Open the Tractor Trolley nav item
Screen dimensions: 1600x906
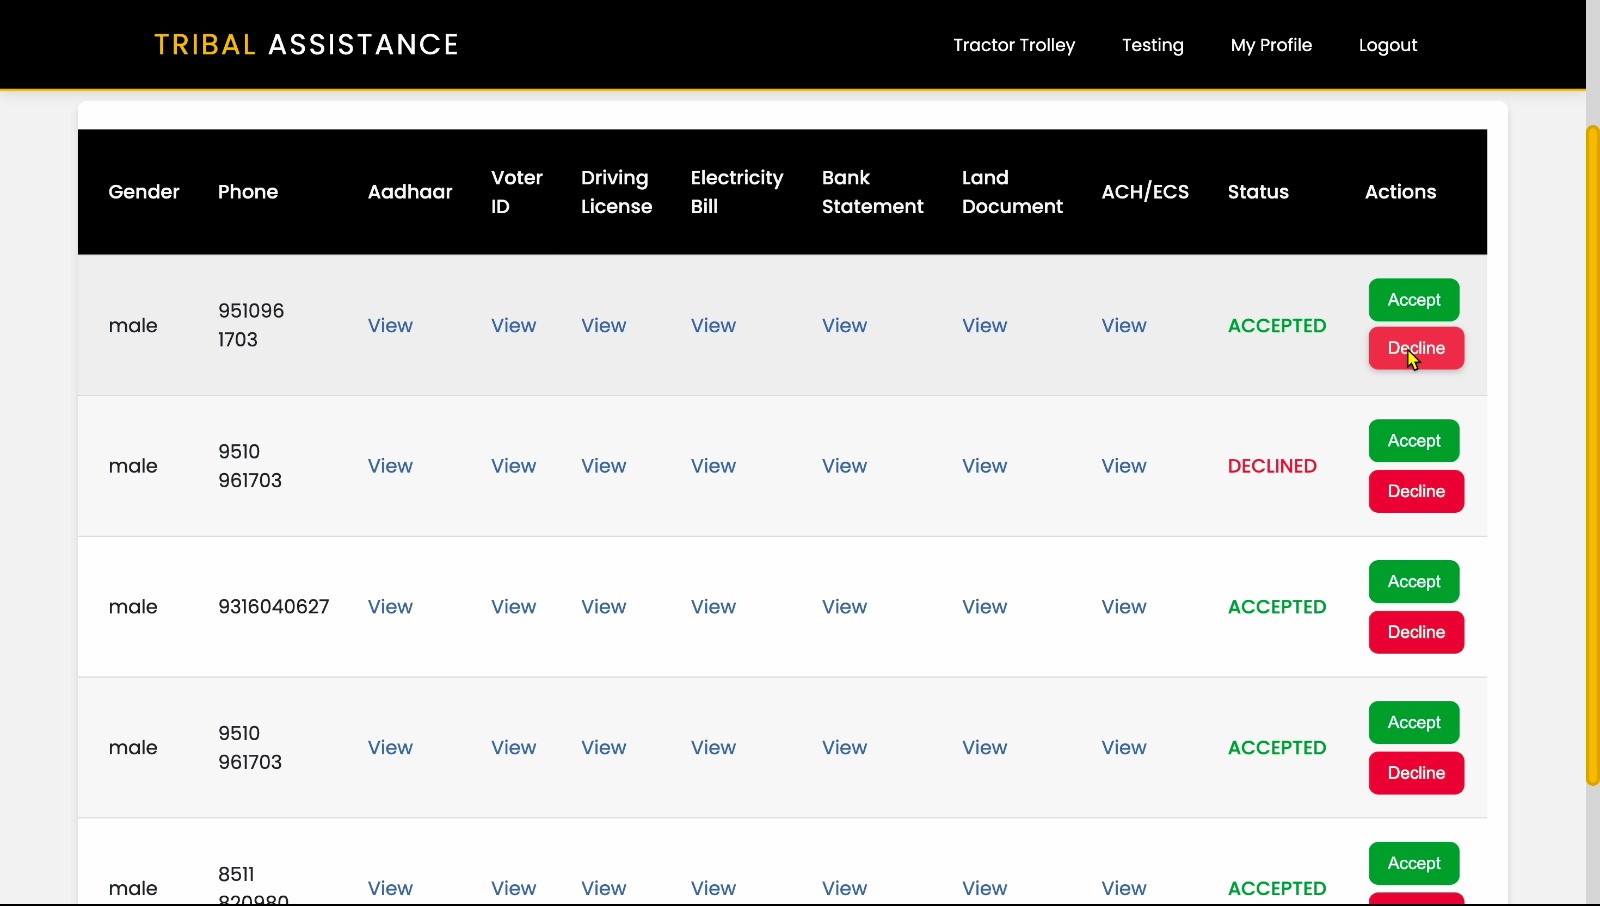[x=1013, y=45]
